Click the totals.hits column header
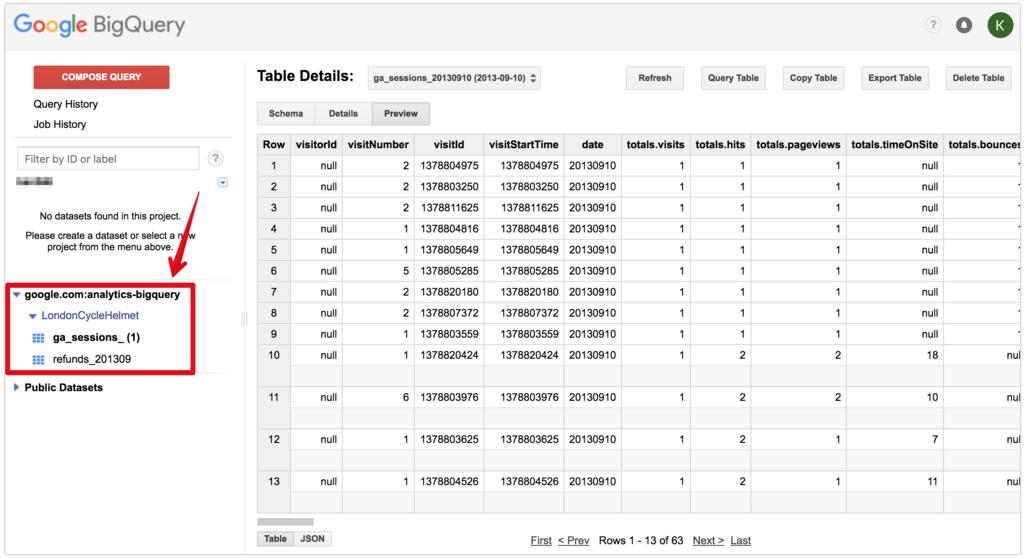The width and height of the screenshot is (1024, 558). click(x=720, y=144)
